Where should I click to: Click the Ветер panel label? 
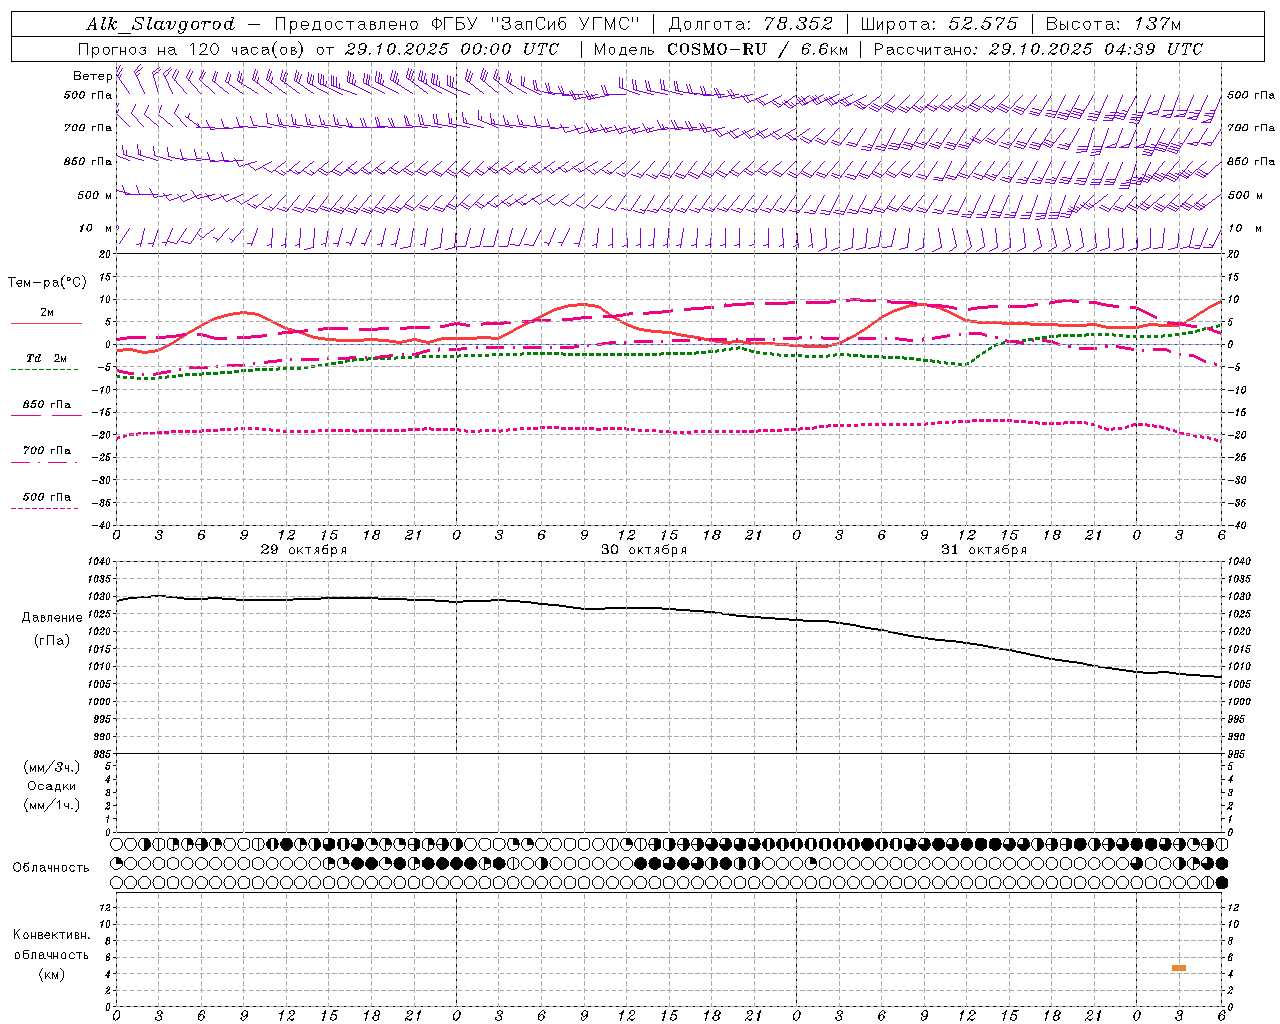coord(92,76)
